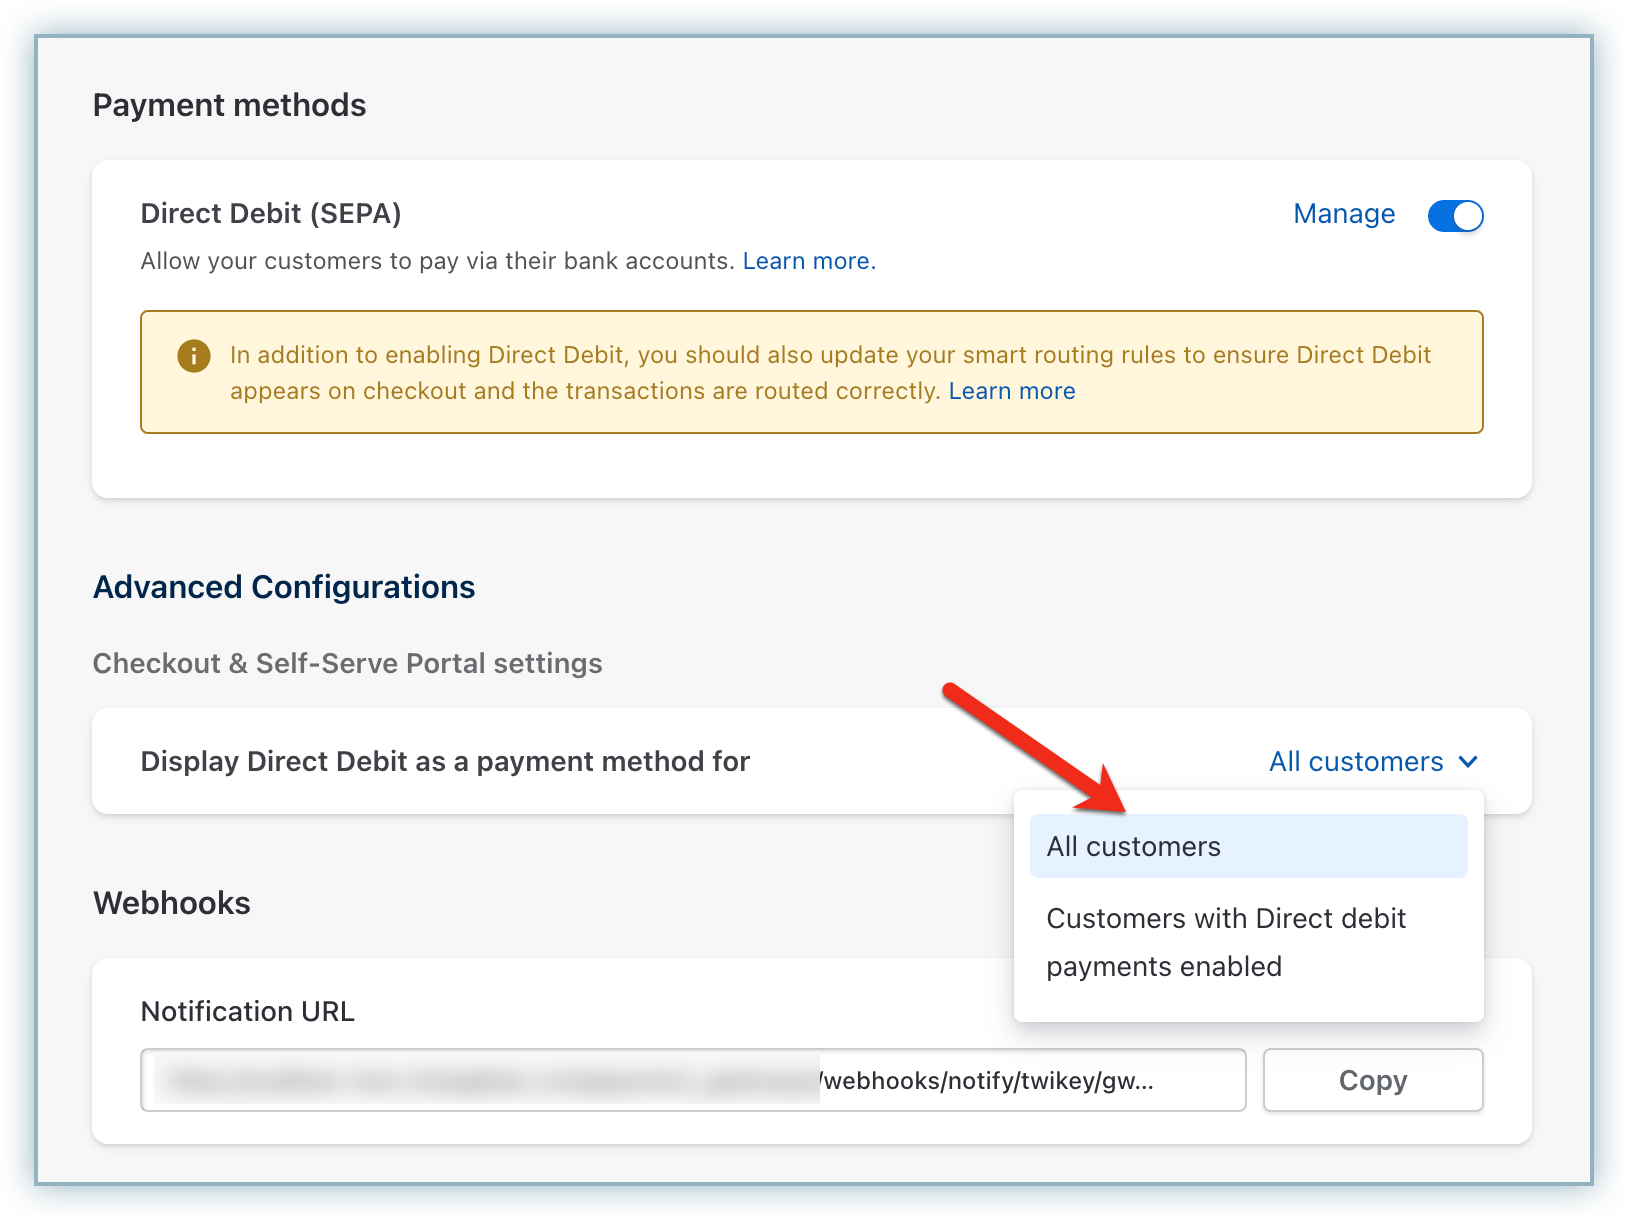1628x1220 pixels.
Task: Click the info icon in warning banner
Action: (x=194, y=355)
